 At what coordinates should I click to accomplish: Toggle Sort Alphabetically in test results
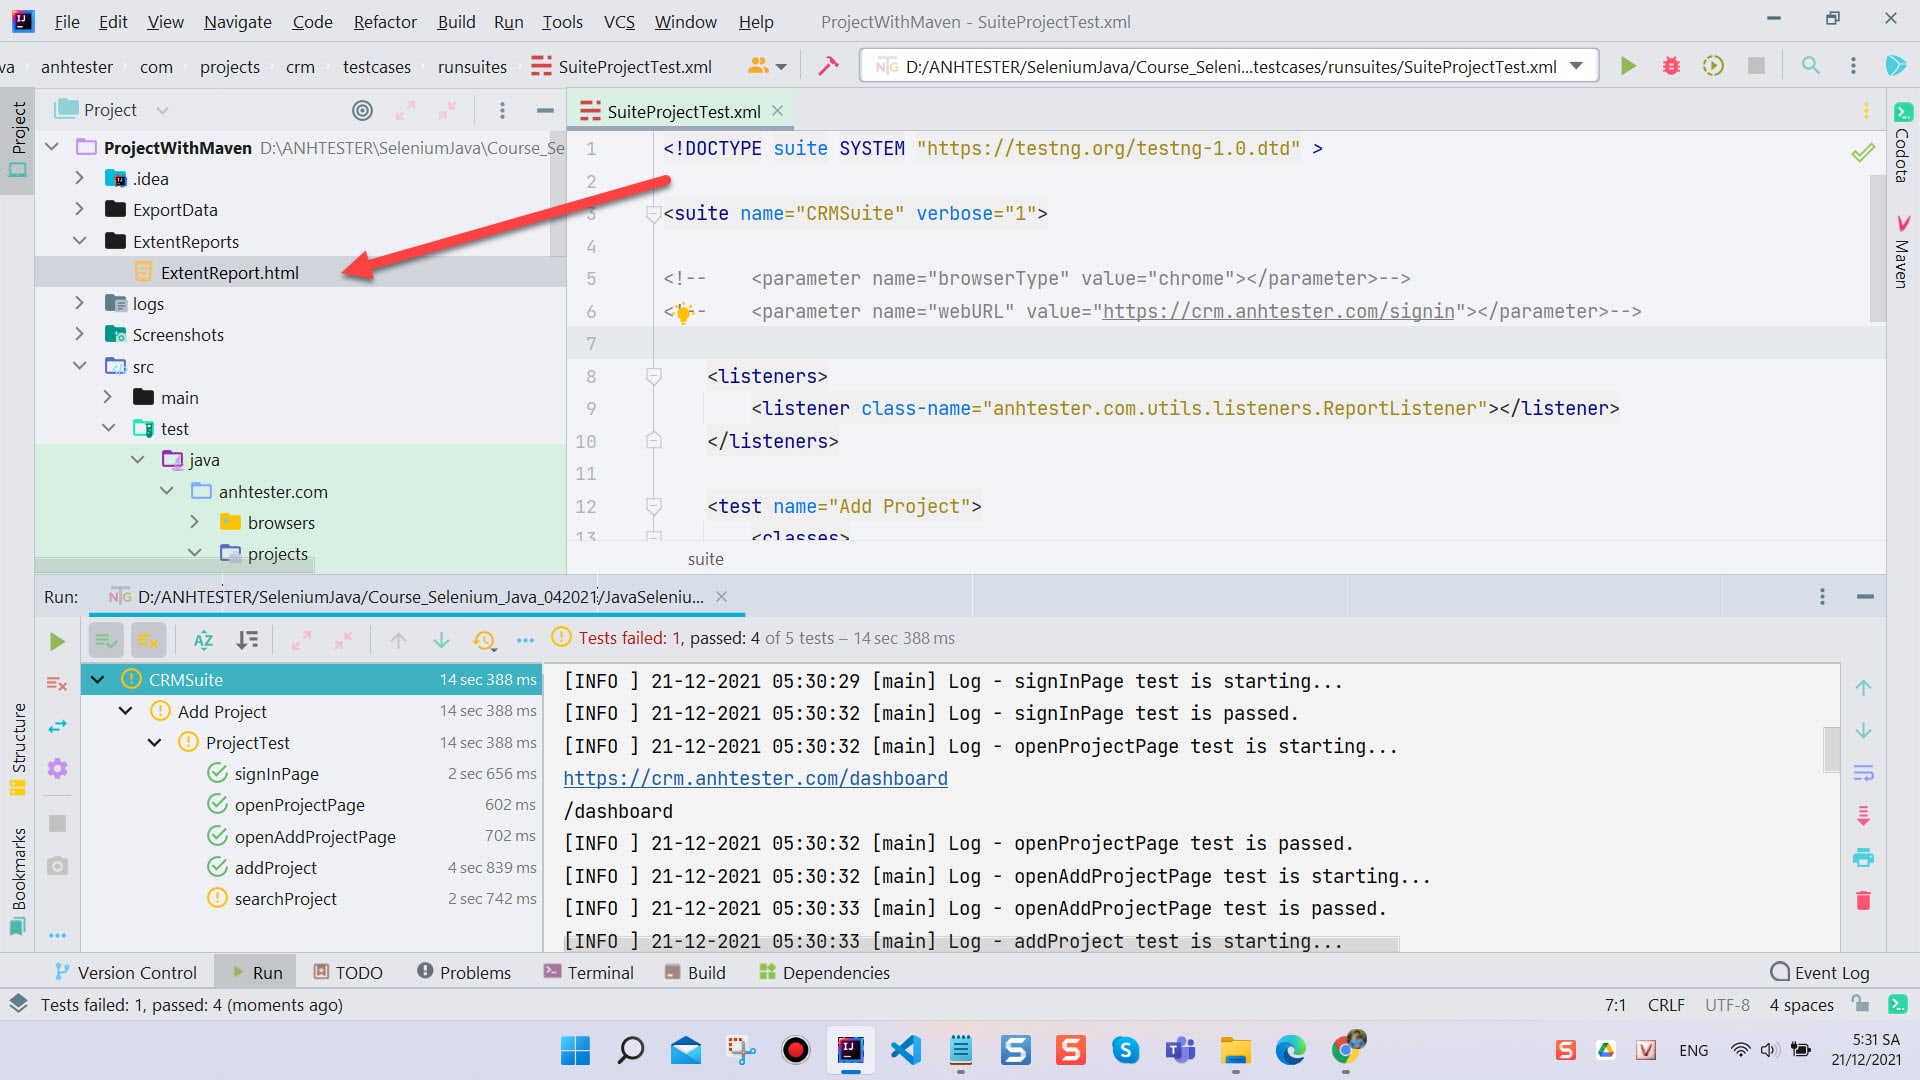[203, 640]
